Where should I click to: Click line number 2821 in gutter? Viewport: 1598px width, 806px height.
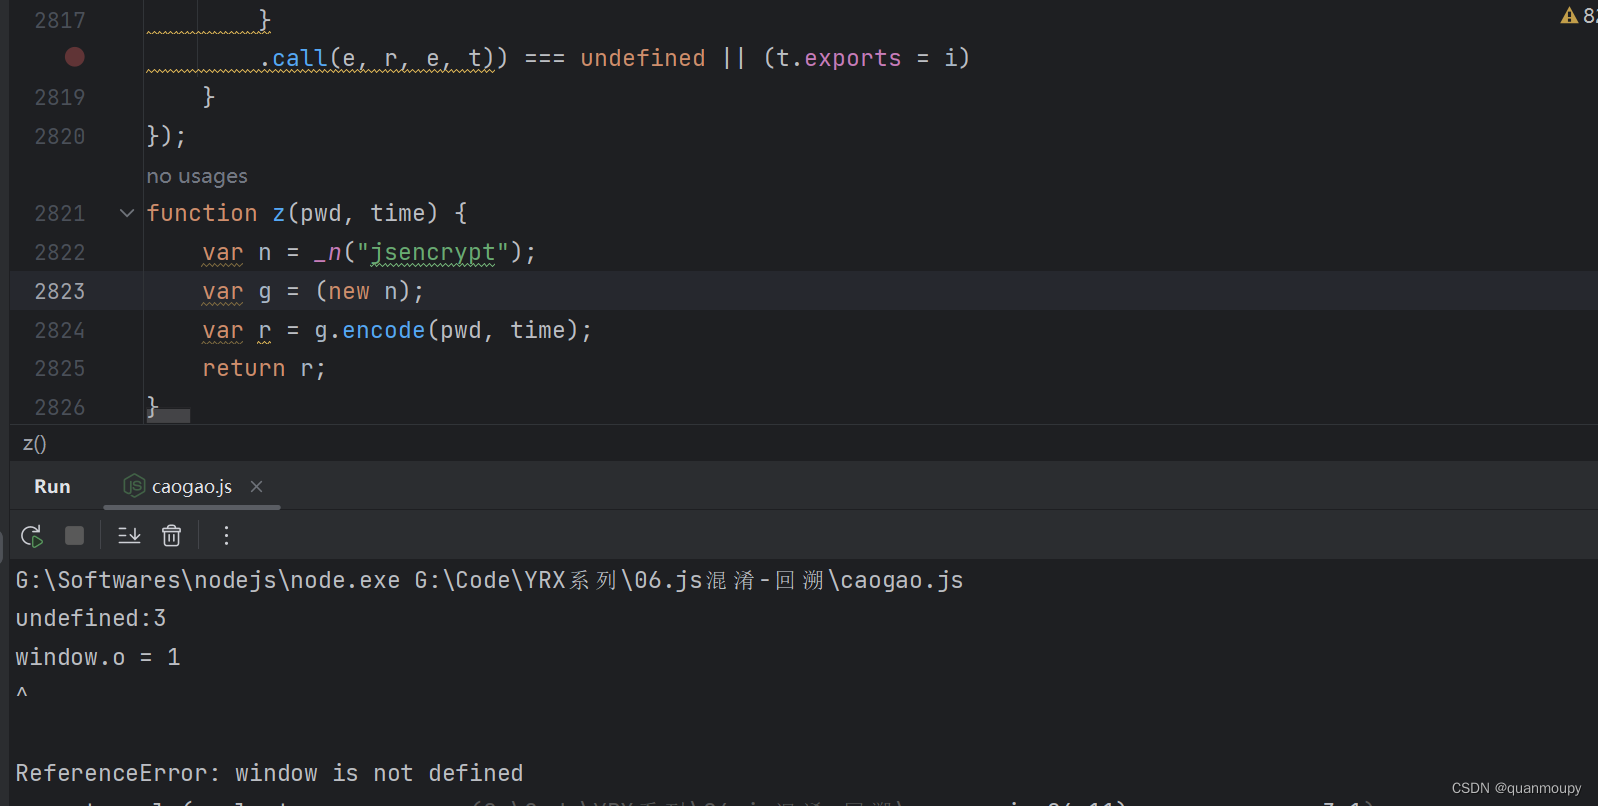point(60,213)
